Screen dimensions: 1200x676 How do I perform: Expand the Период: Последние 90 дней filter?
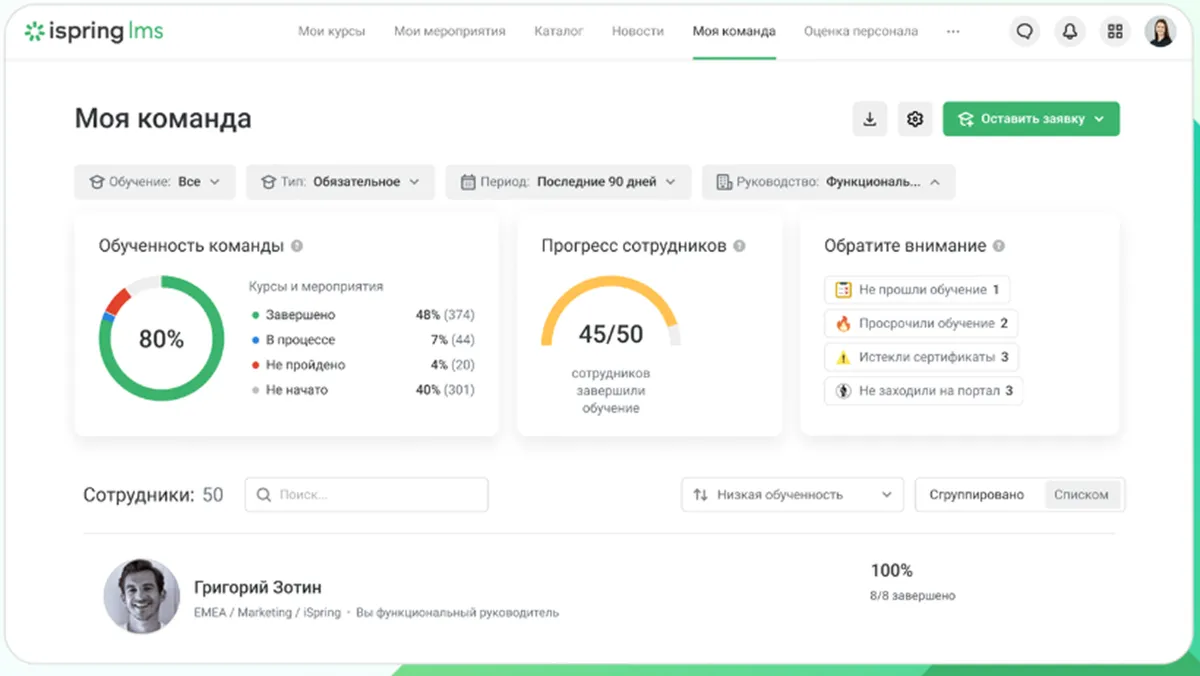point(569,182)
